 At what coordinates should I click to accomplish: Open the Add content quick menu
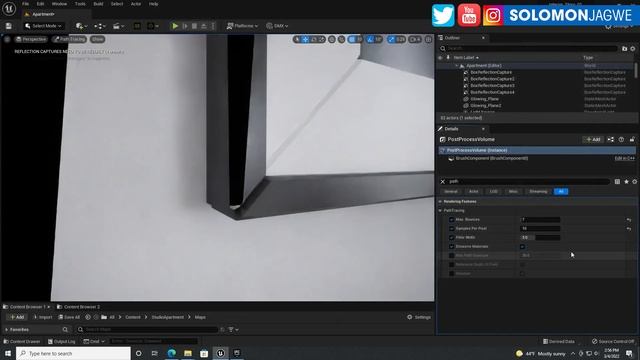point(81,26)
